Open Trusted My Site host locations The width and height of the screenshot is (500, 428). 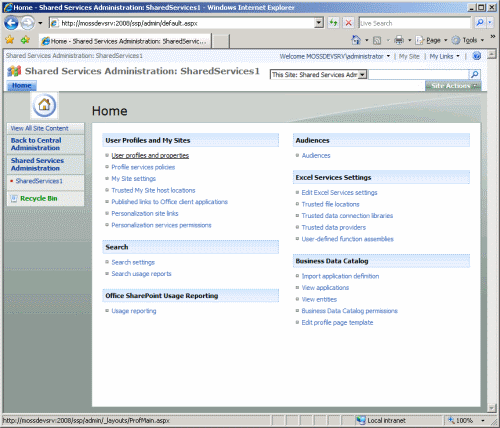(x=153, y=190)
